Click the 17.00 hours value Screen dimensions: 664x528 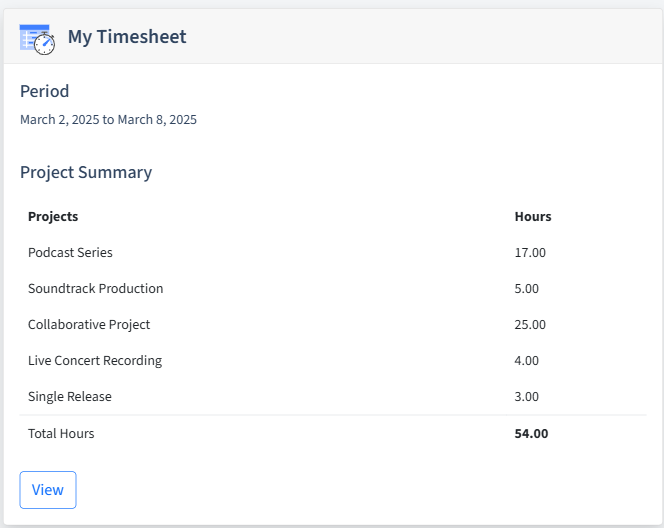click(x=530, y=252)
